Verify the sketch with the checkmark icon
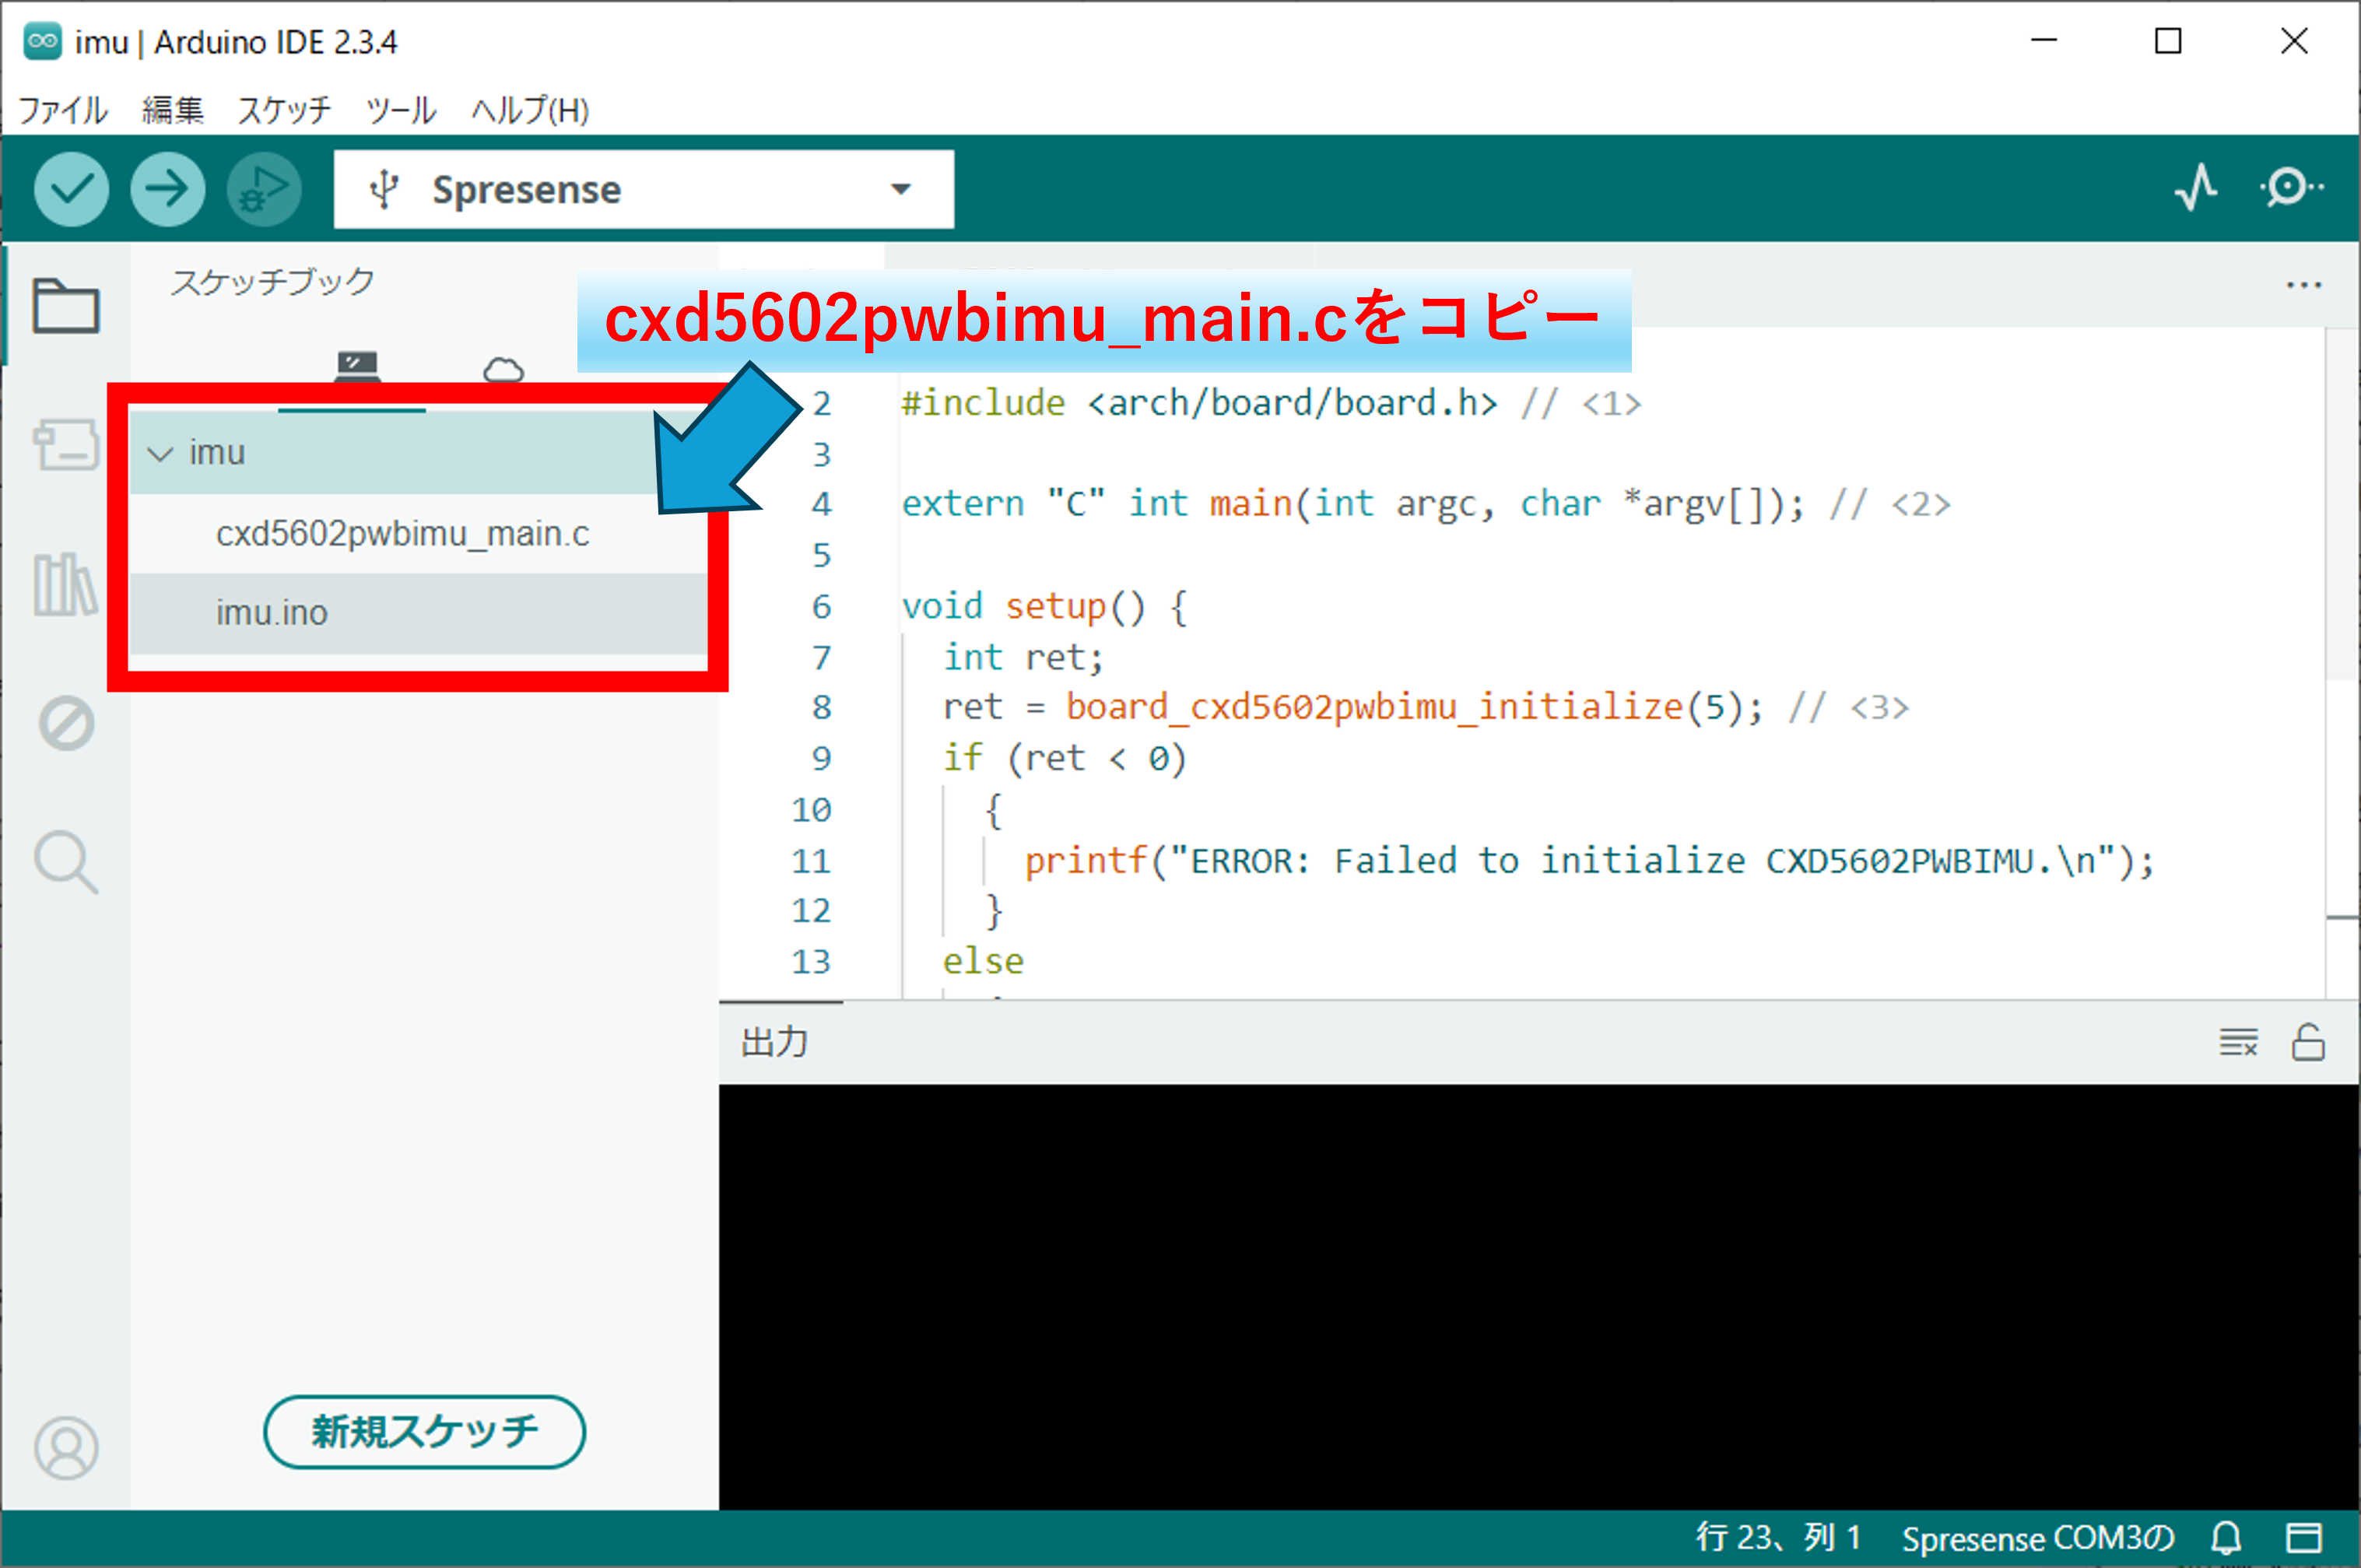 click(x=71, y=189)
